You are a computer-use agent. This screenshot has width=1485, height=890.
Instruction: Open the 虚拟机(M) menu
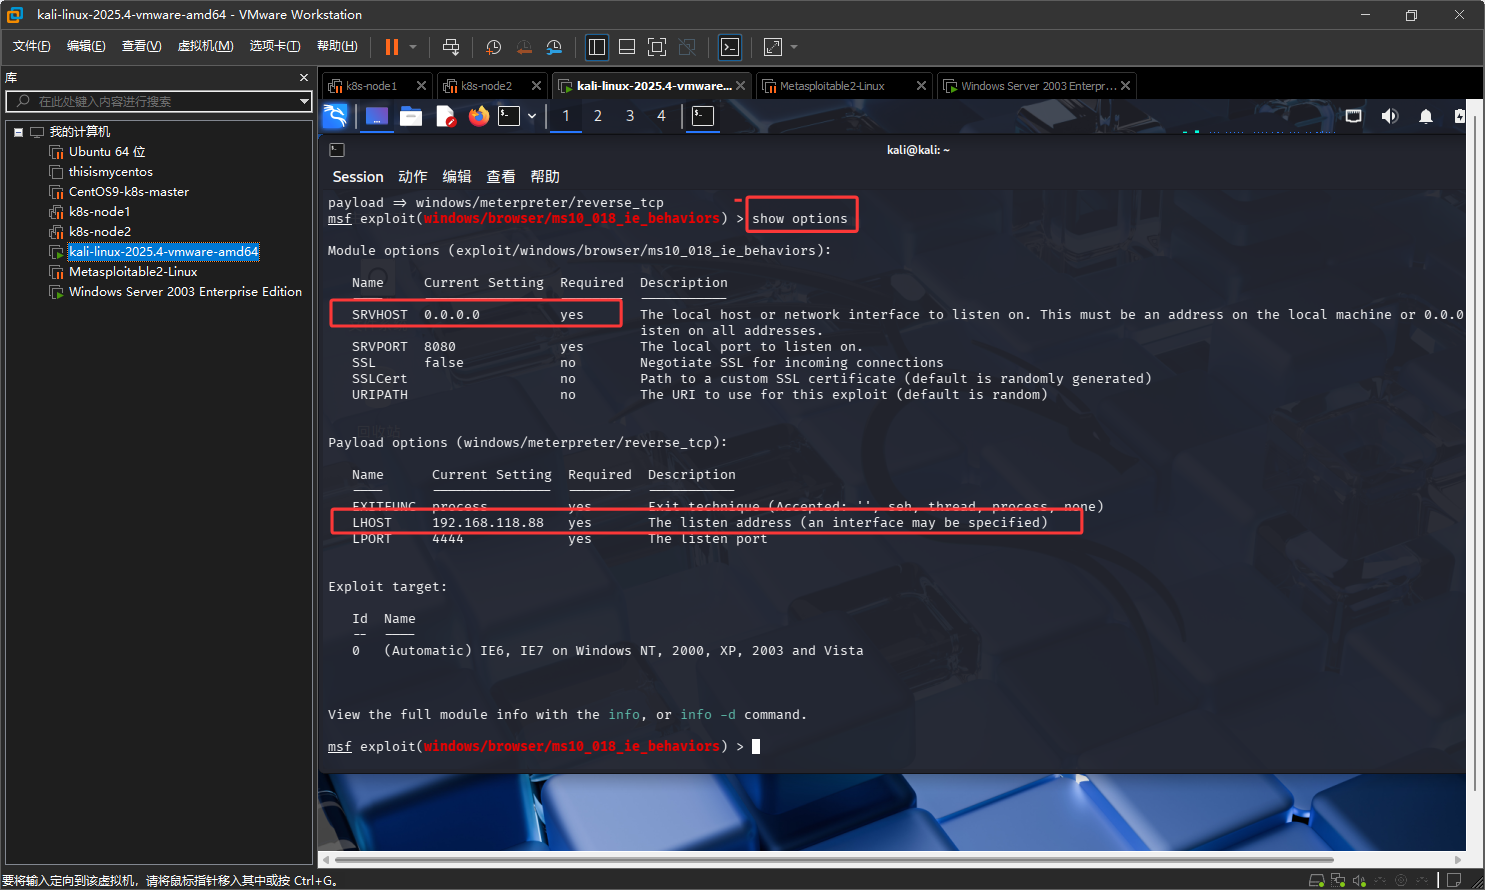click(206, 46)
